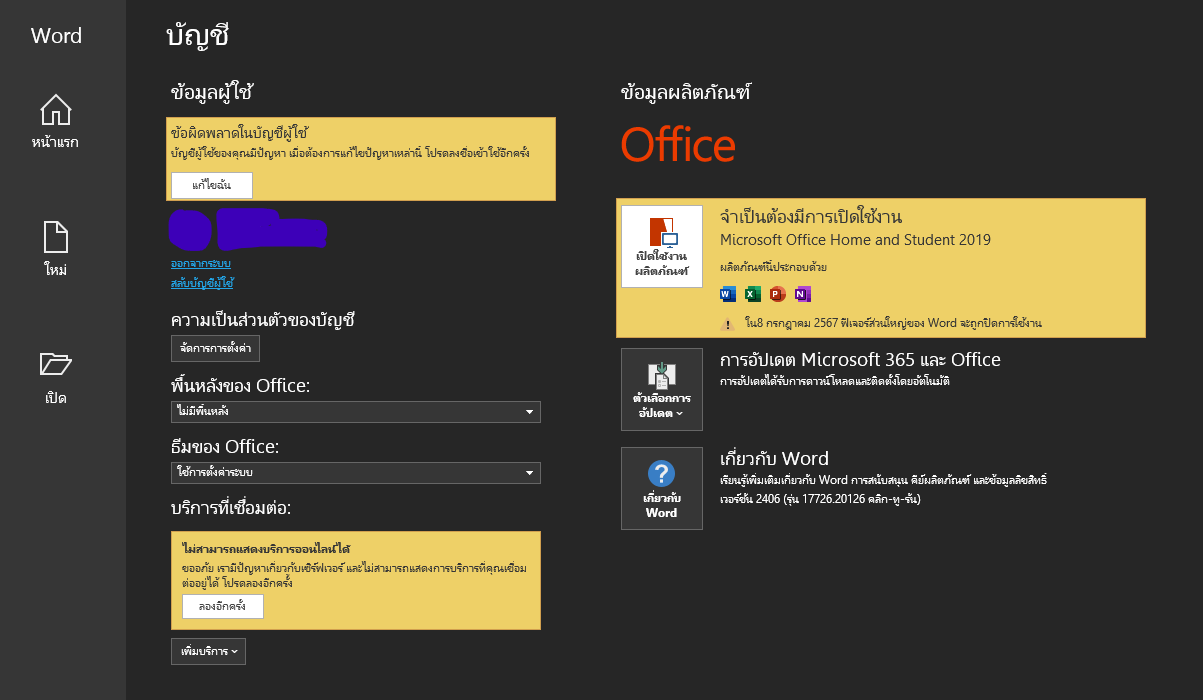Click the บัญชี page heading
1203x700 pixels.
(198, 35)
